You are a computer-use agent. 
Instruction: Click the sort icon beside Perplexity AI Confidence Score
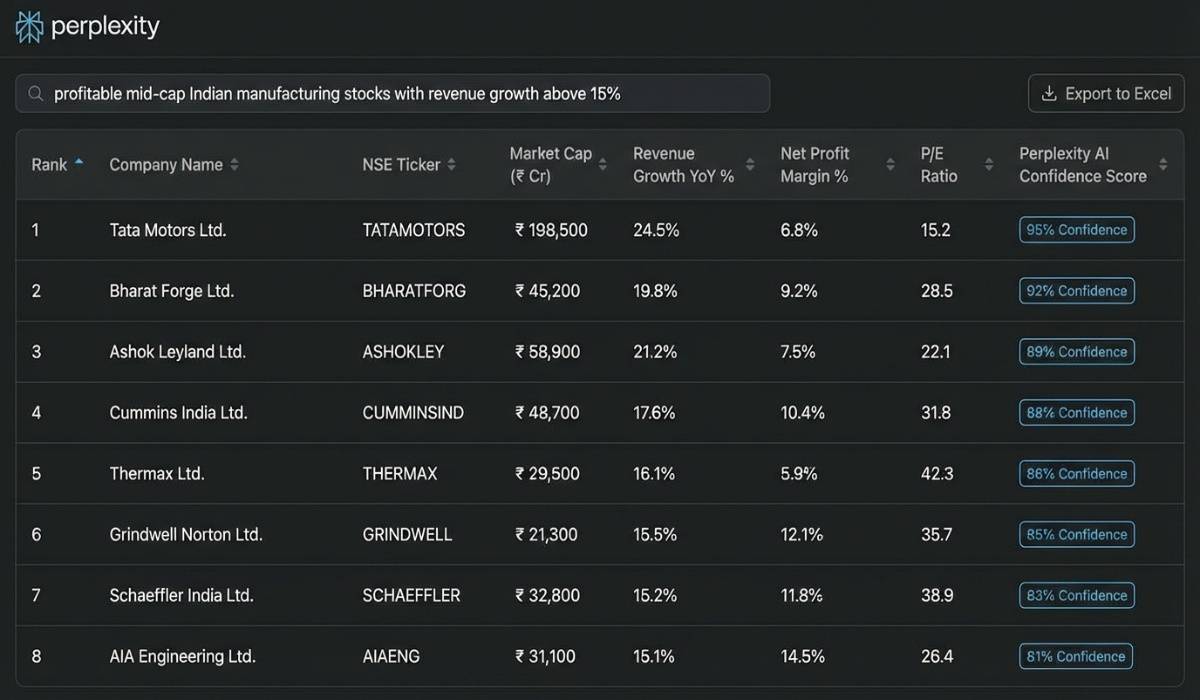pos(1163,164)
